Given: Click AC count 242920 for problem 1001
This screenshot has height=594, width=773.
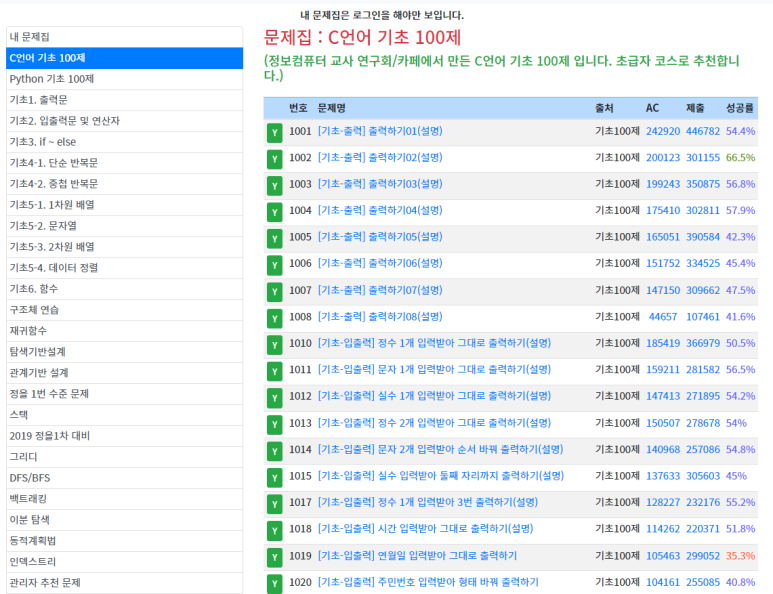Looking at the screenshot, I should click(662, 131).
